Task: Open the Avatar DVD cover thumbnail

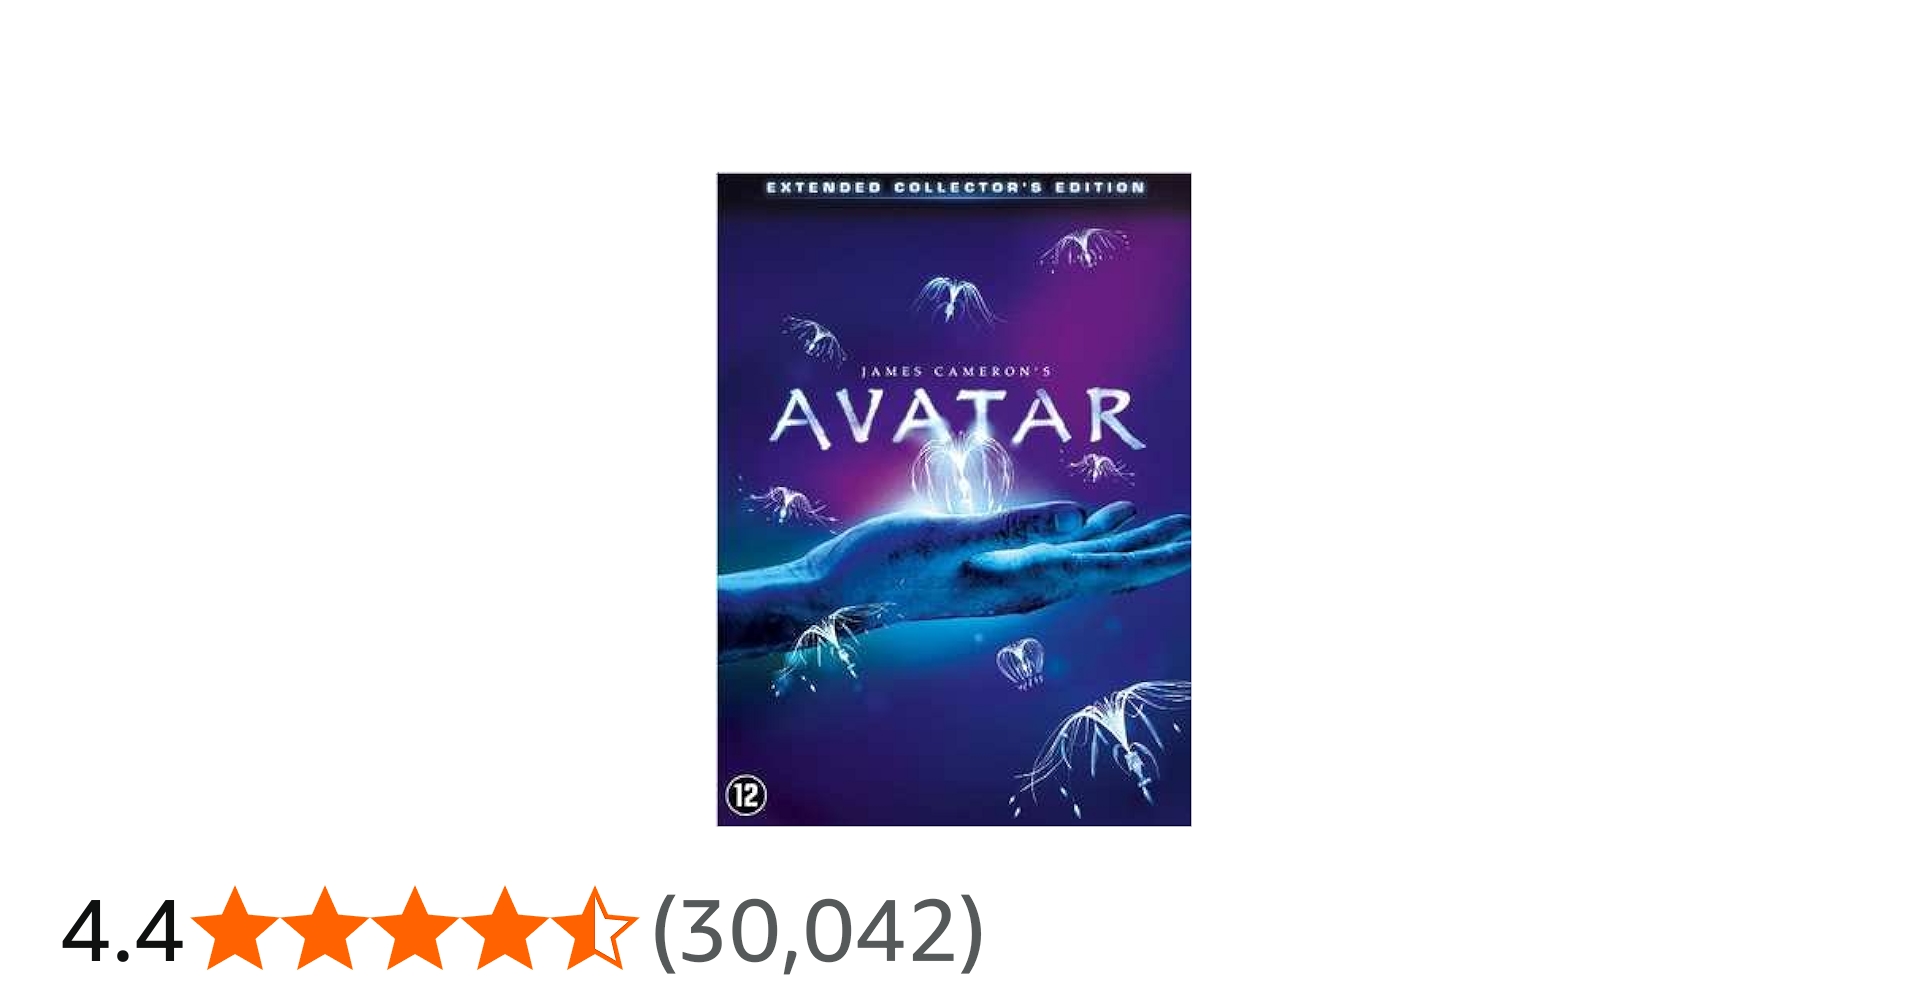Action: pos(954,499)
